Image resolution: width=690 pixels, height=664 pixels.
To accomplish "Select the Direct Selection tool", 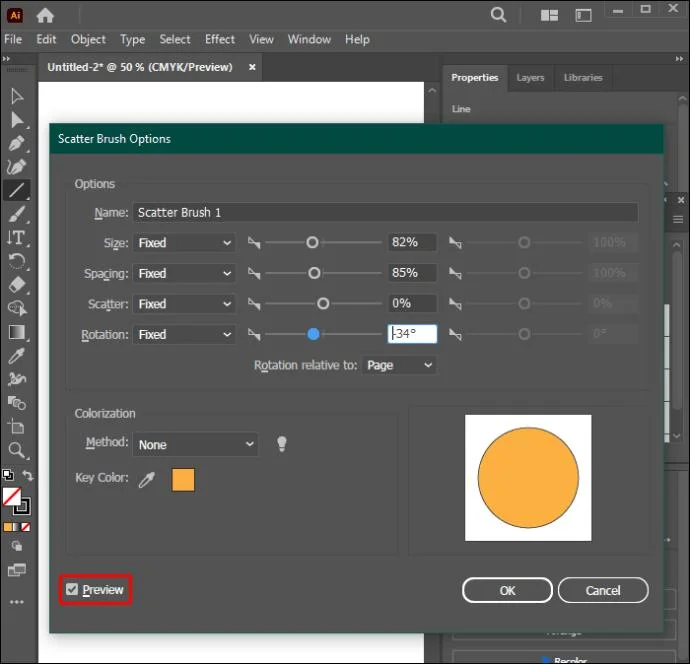I will pos(17,120).
